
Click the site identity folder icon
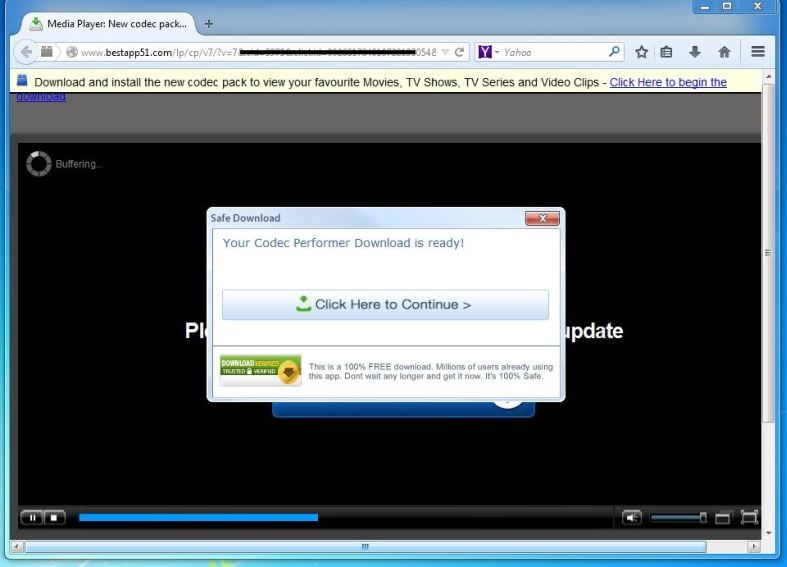[47, 52]
